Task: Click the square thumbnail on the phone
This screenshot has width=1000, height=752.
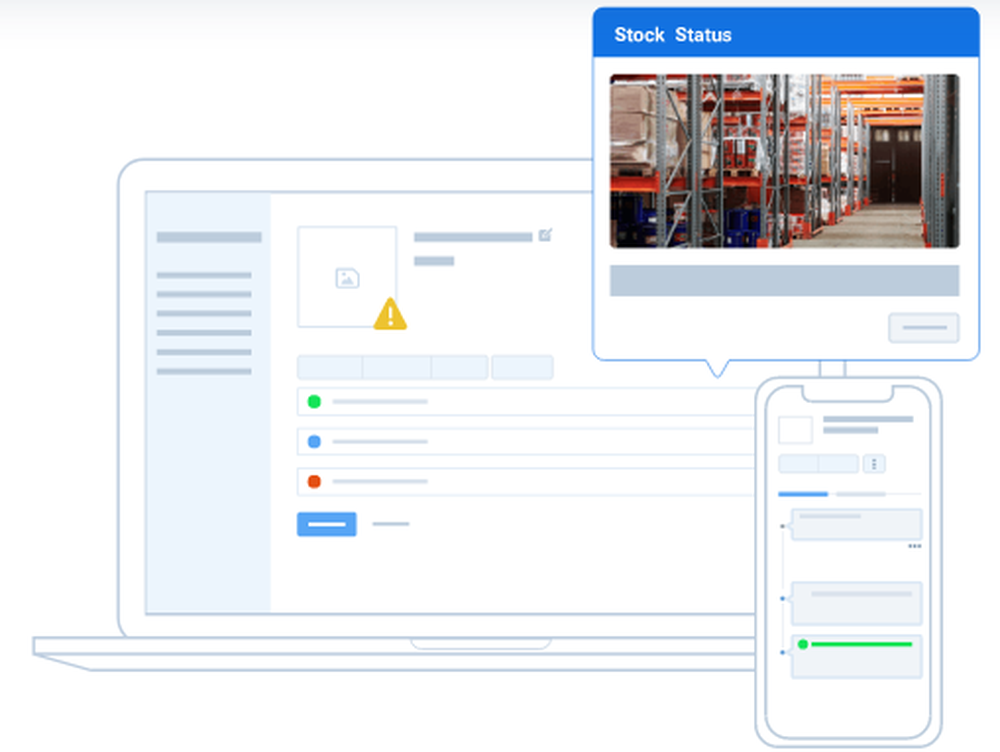Action: (x=795, y=430)
